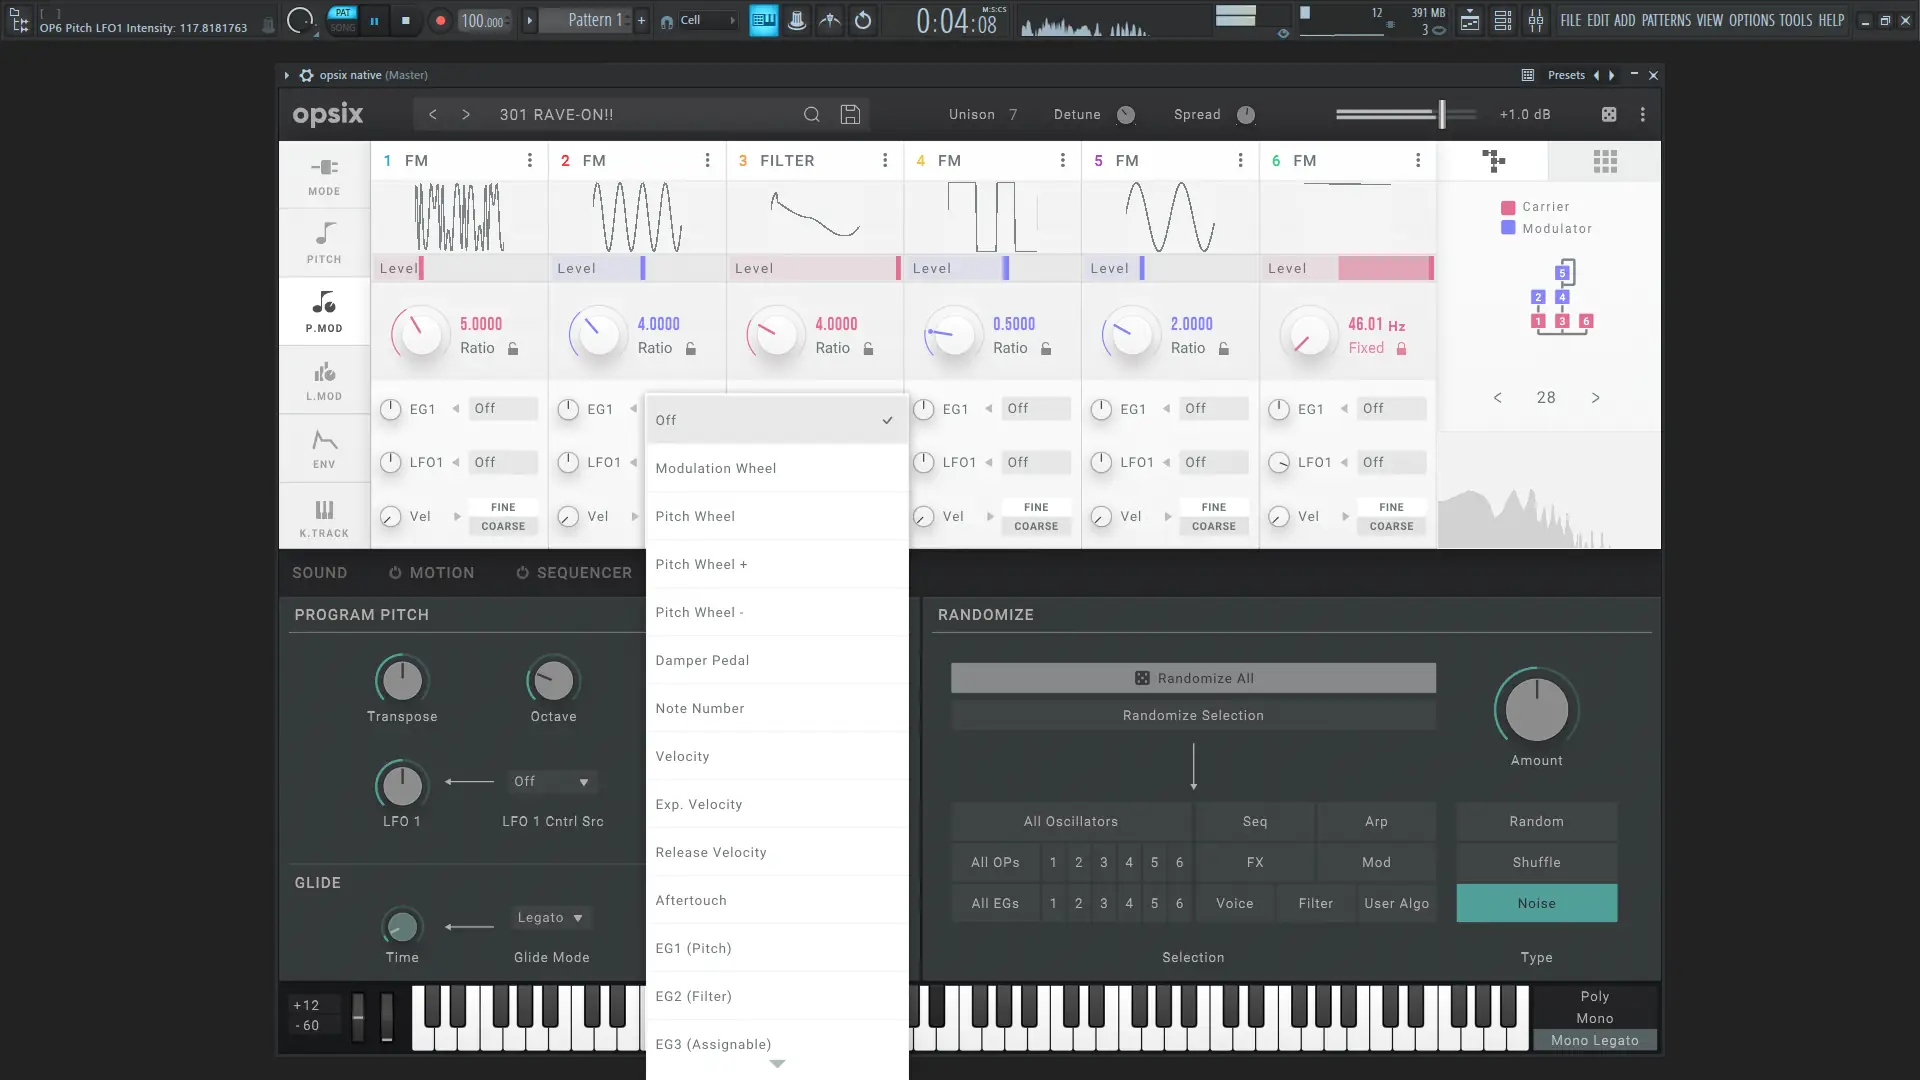Screen dimensions: 1920x1080
Task: Select Modulation Wheel from the list
Action: click(x=716, y=468)
